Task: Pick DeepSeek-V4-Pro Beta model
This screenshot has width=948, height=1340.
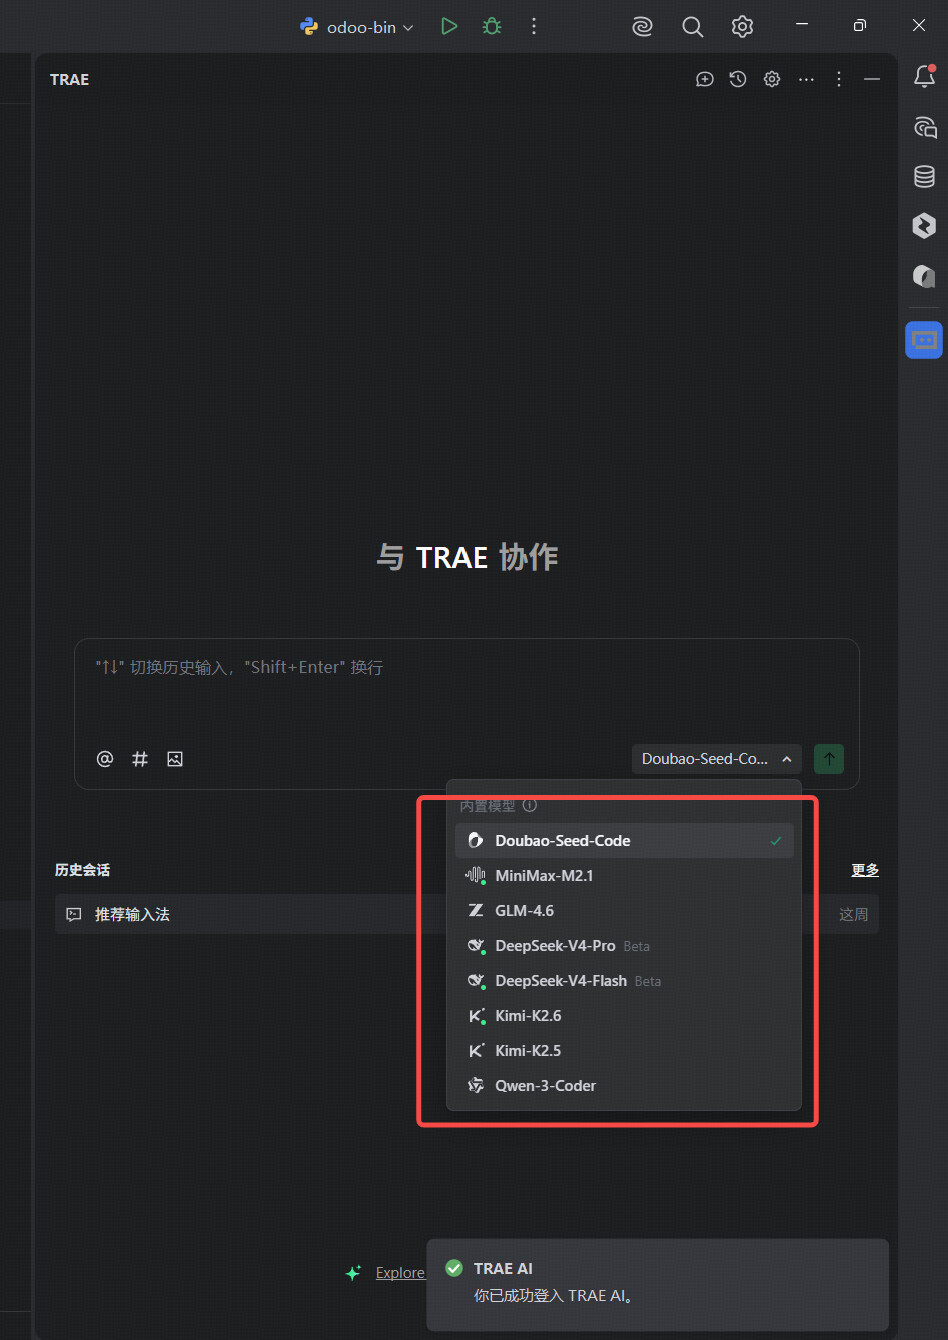Action: pyautogui.click(x=624, y=946)
